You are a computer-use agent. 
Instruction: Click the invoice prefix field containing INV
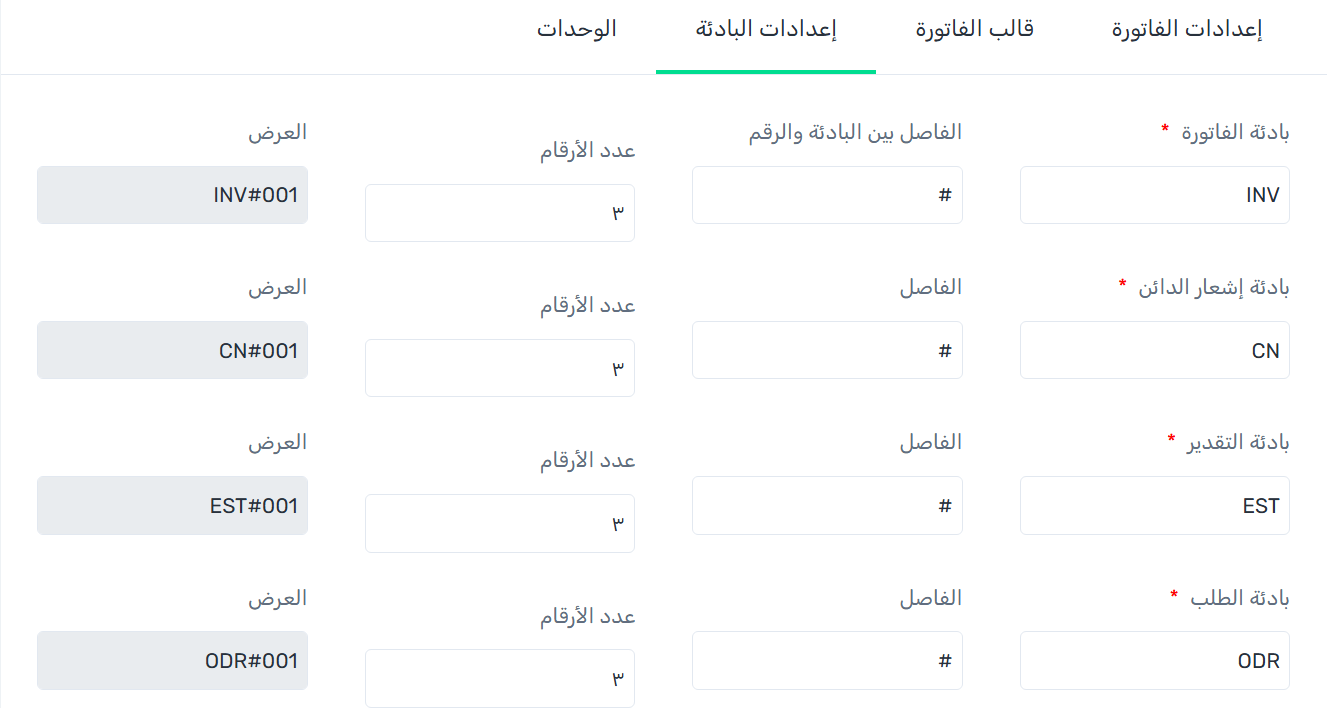1154,195
